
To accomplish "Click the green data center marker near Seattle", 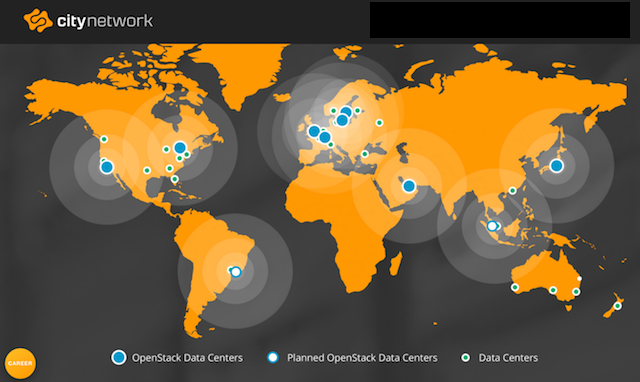I will (x=104, y=139).
